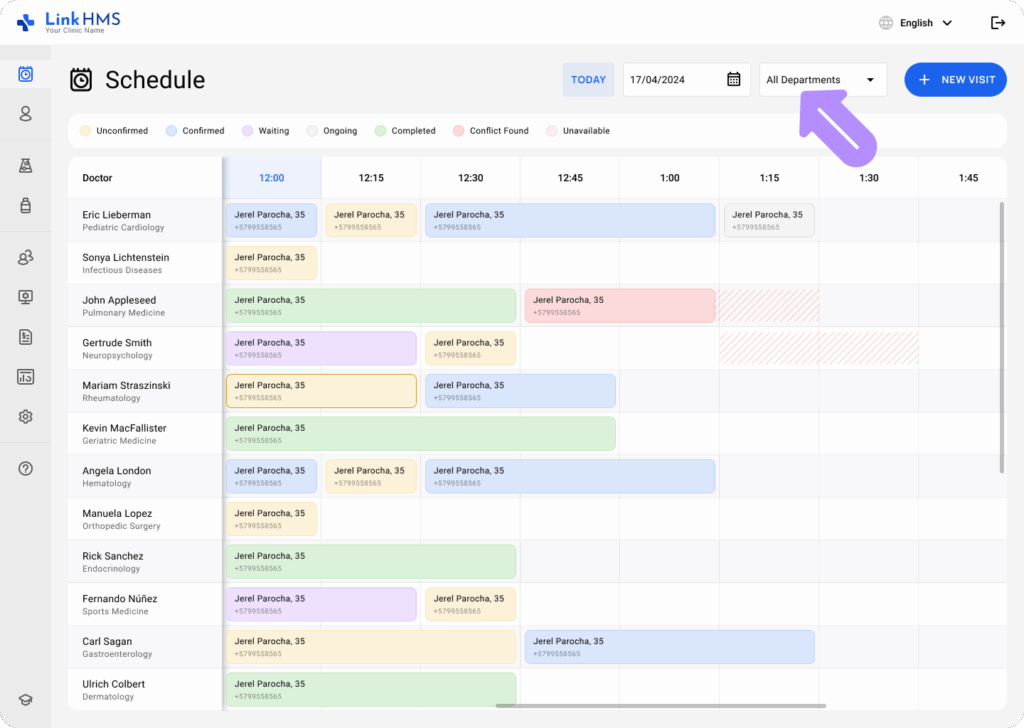Open the reports dashboard icon in sidebar

26,377
